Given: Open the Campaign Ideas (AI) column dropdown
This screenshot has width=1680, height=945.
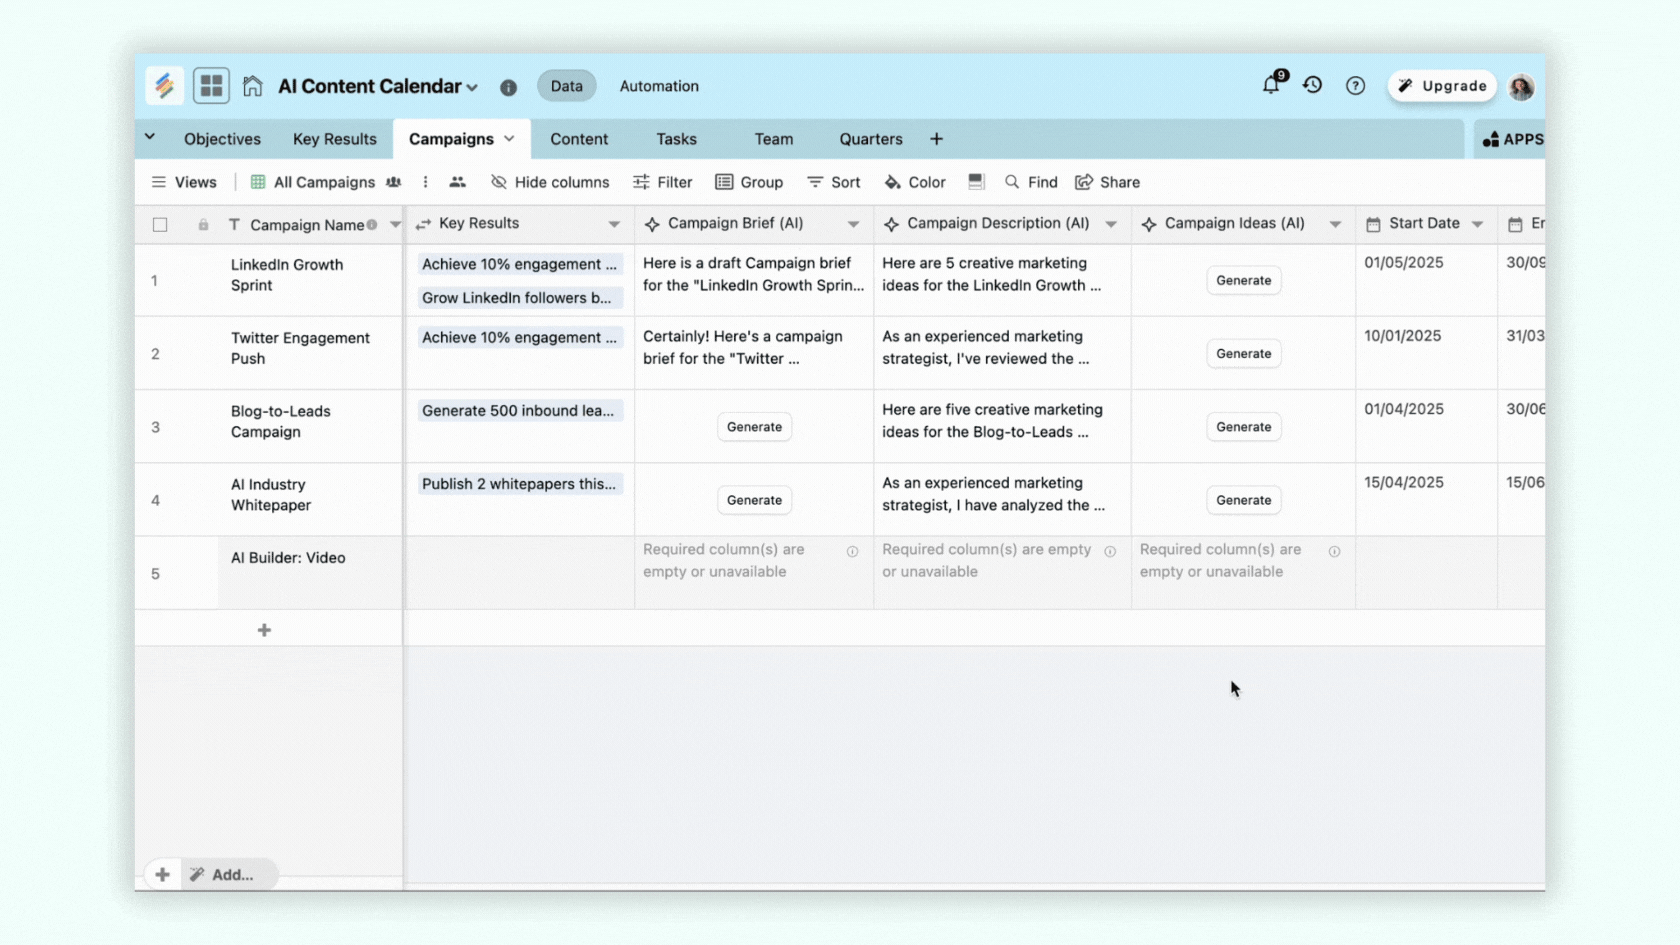Looking at the screenshot, I should [x=1335, y=224].
